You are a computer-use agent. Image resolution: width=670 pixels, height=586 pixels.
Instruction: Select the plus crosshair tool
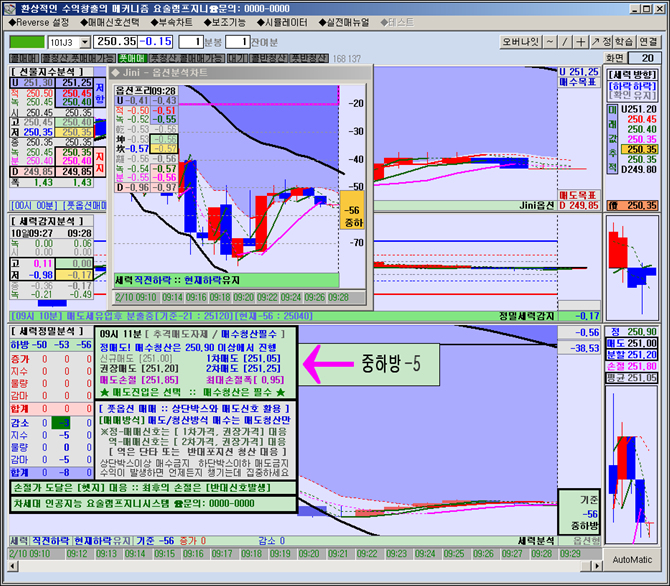pyautogui.click(x=580, y=42)
